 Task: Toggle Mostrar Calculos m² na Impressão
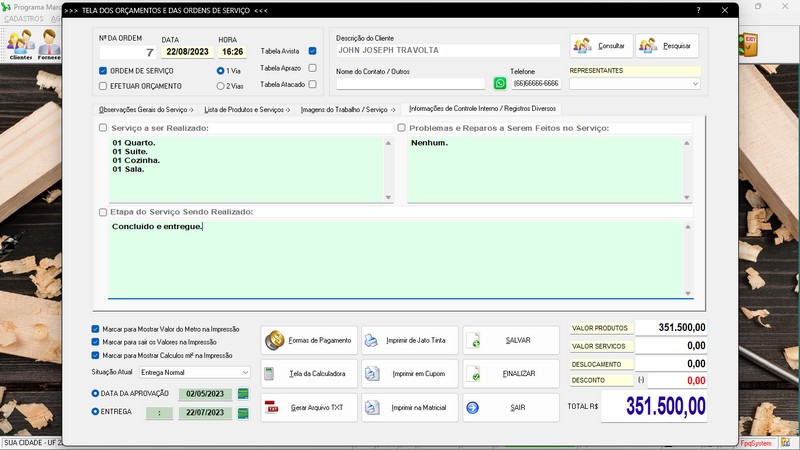click(95, 356)
